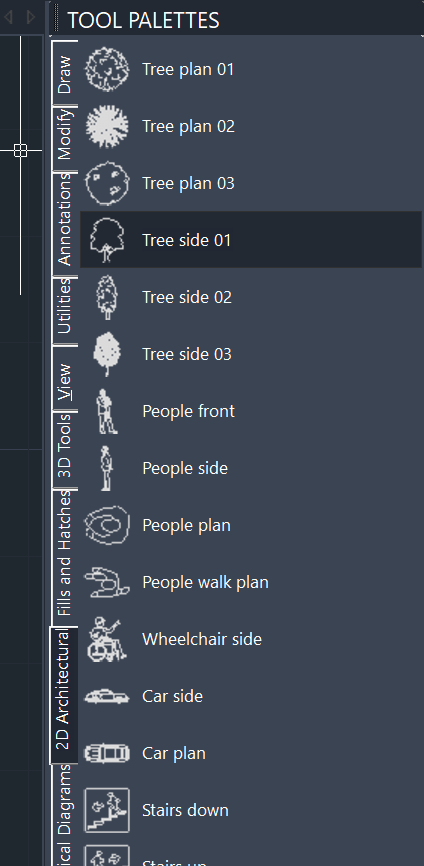Click the People plan label
Viewport: 424px width, 866px height.
(187, 525)
